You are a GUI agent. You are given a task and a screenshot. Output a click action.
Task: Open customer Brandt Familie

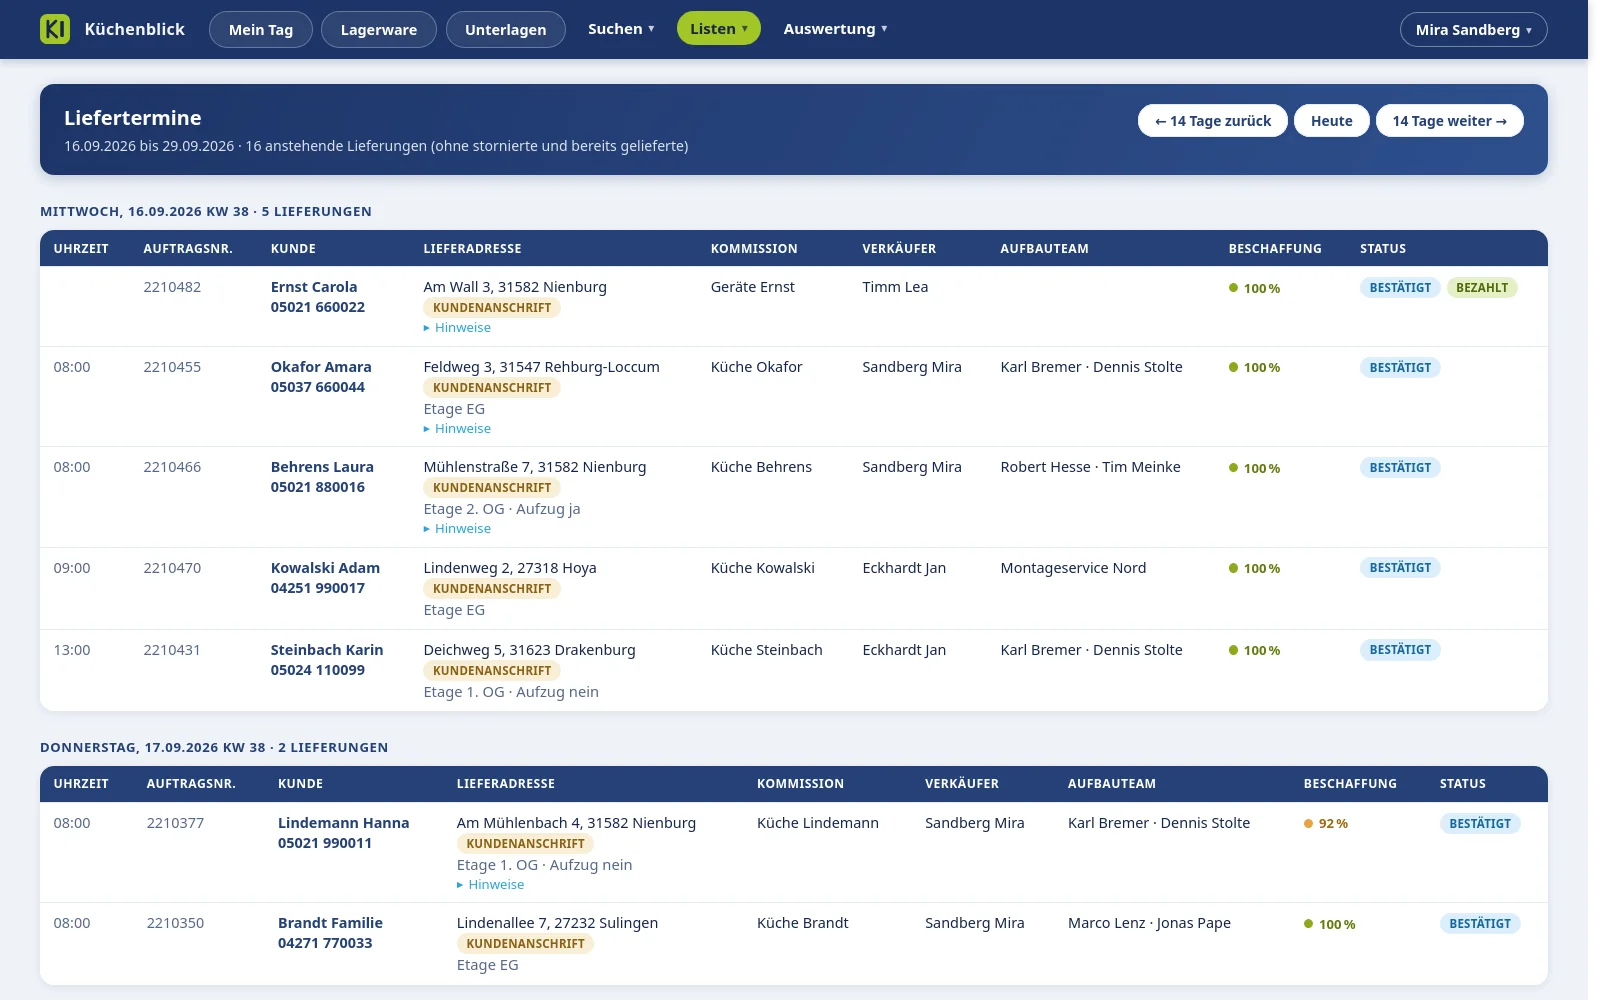(330, 923)
